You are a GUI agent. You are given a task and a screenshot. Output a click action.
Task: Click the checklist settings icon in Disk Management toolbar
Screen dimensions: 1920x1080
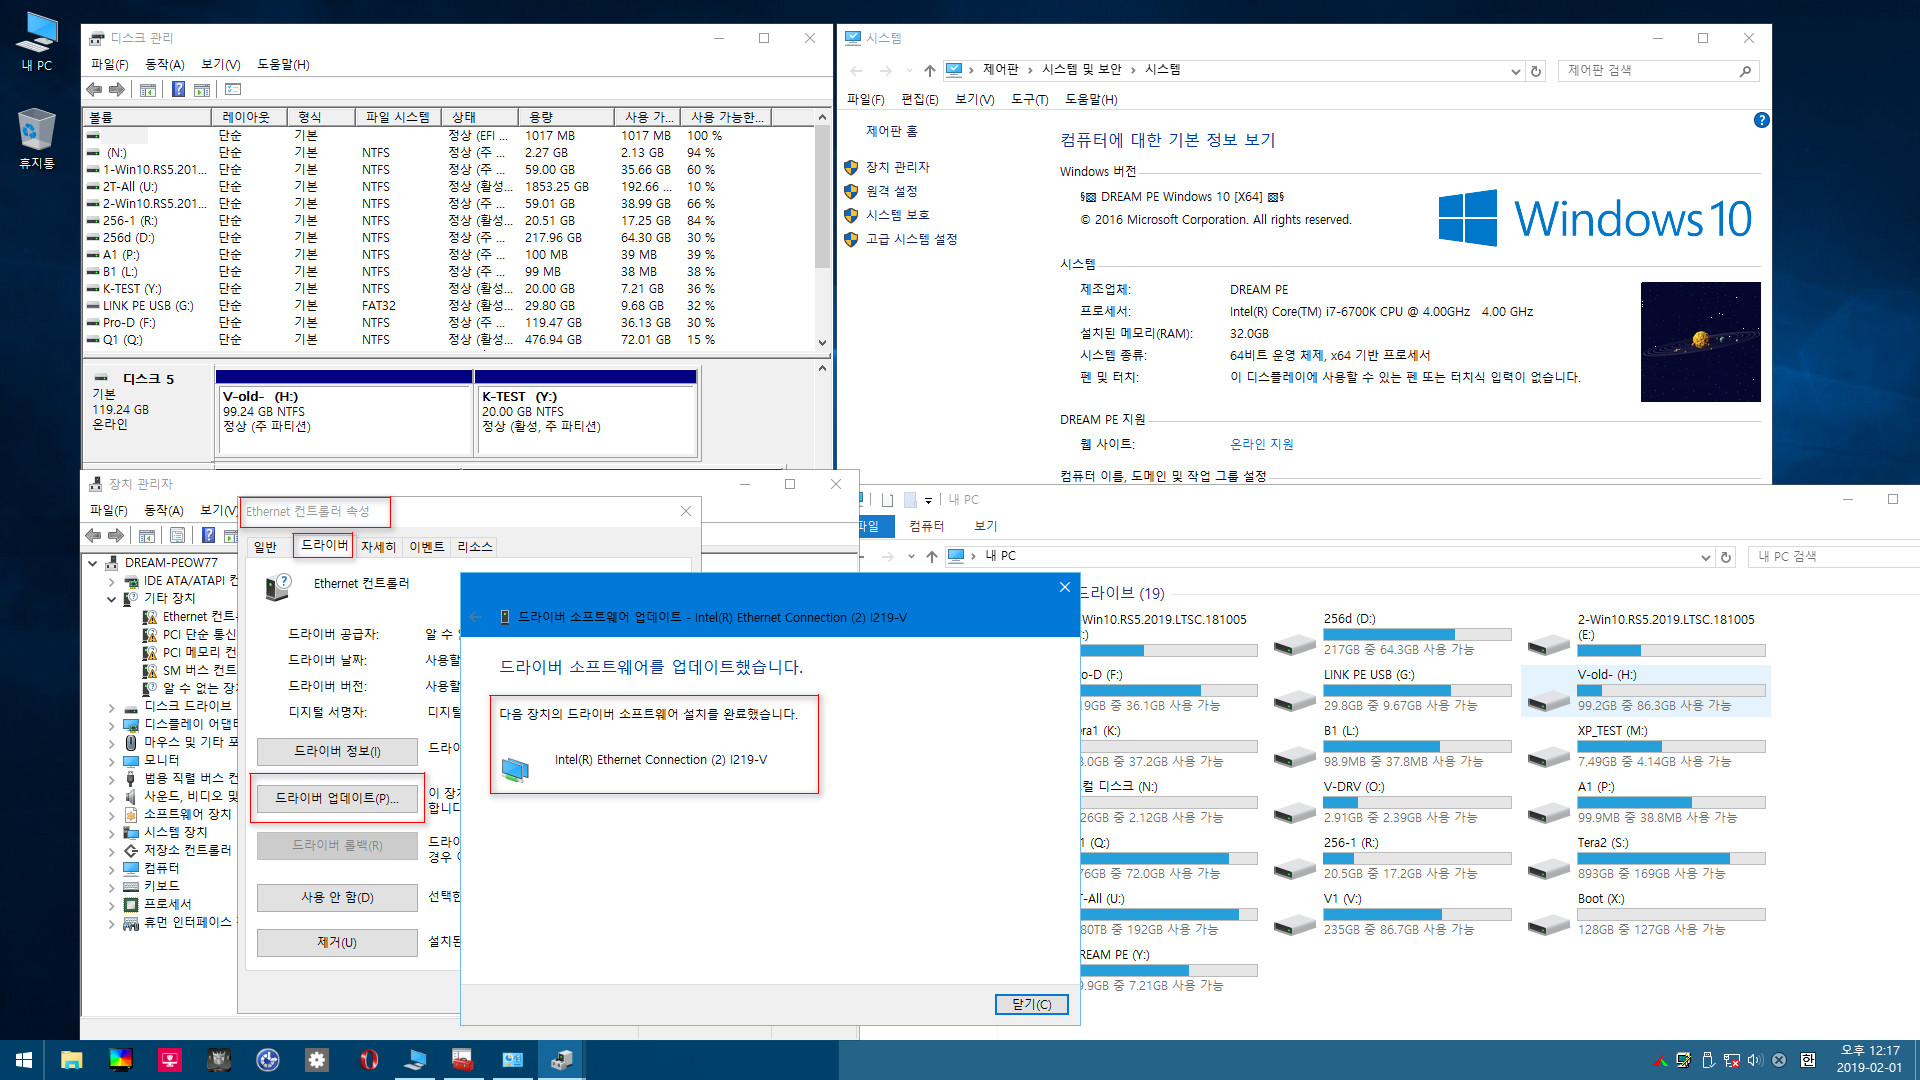point(233,90)
